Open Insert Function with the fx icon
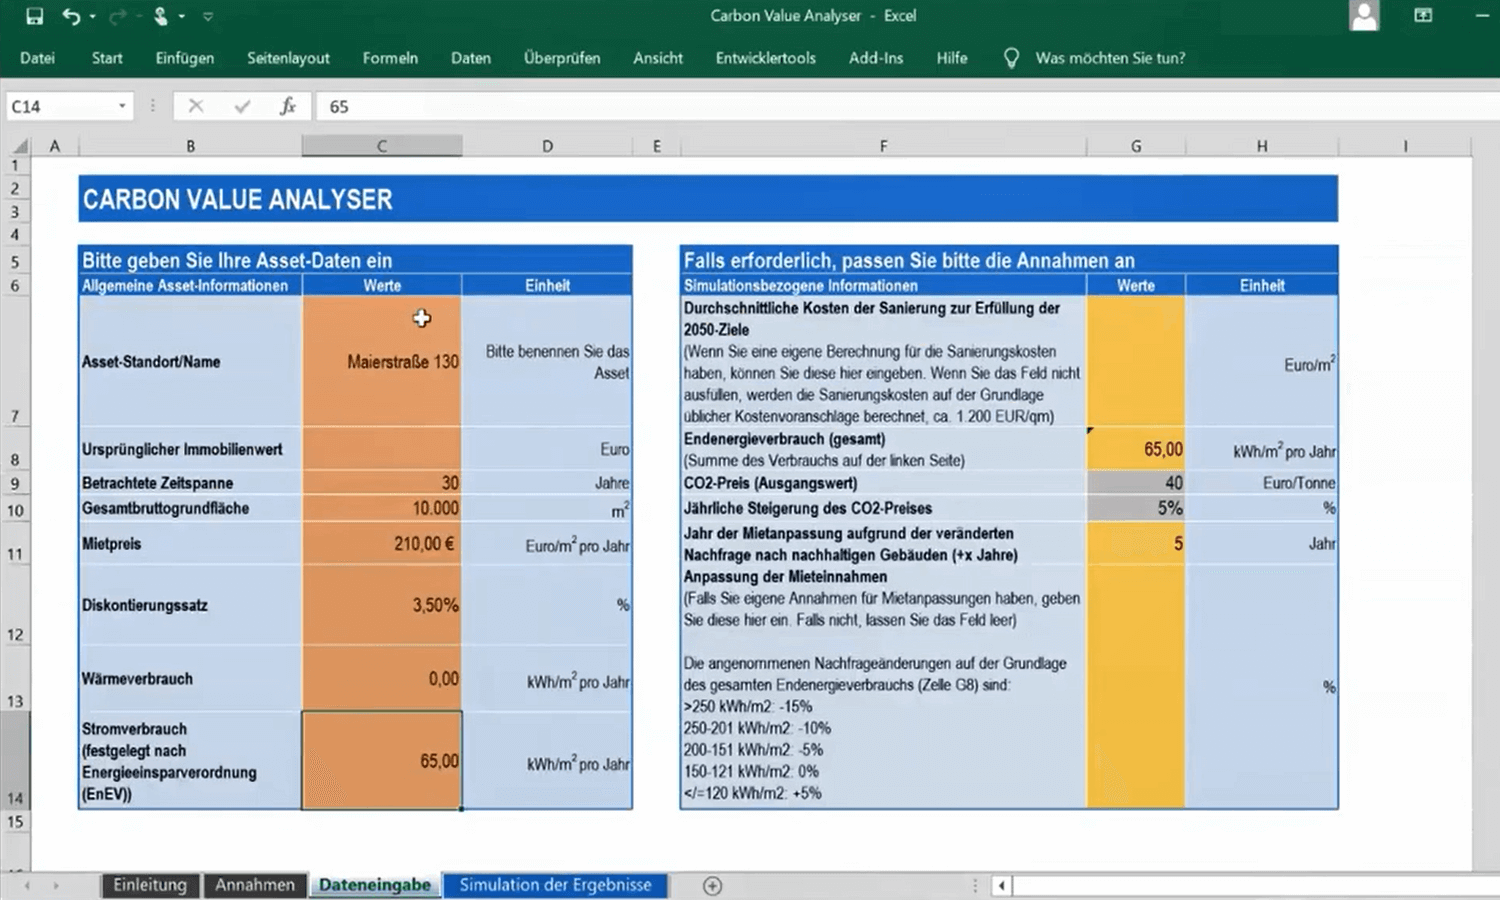This screenshot has width=1500, height=900. [288, 106]
